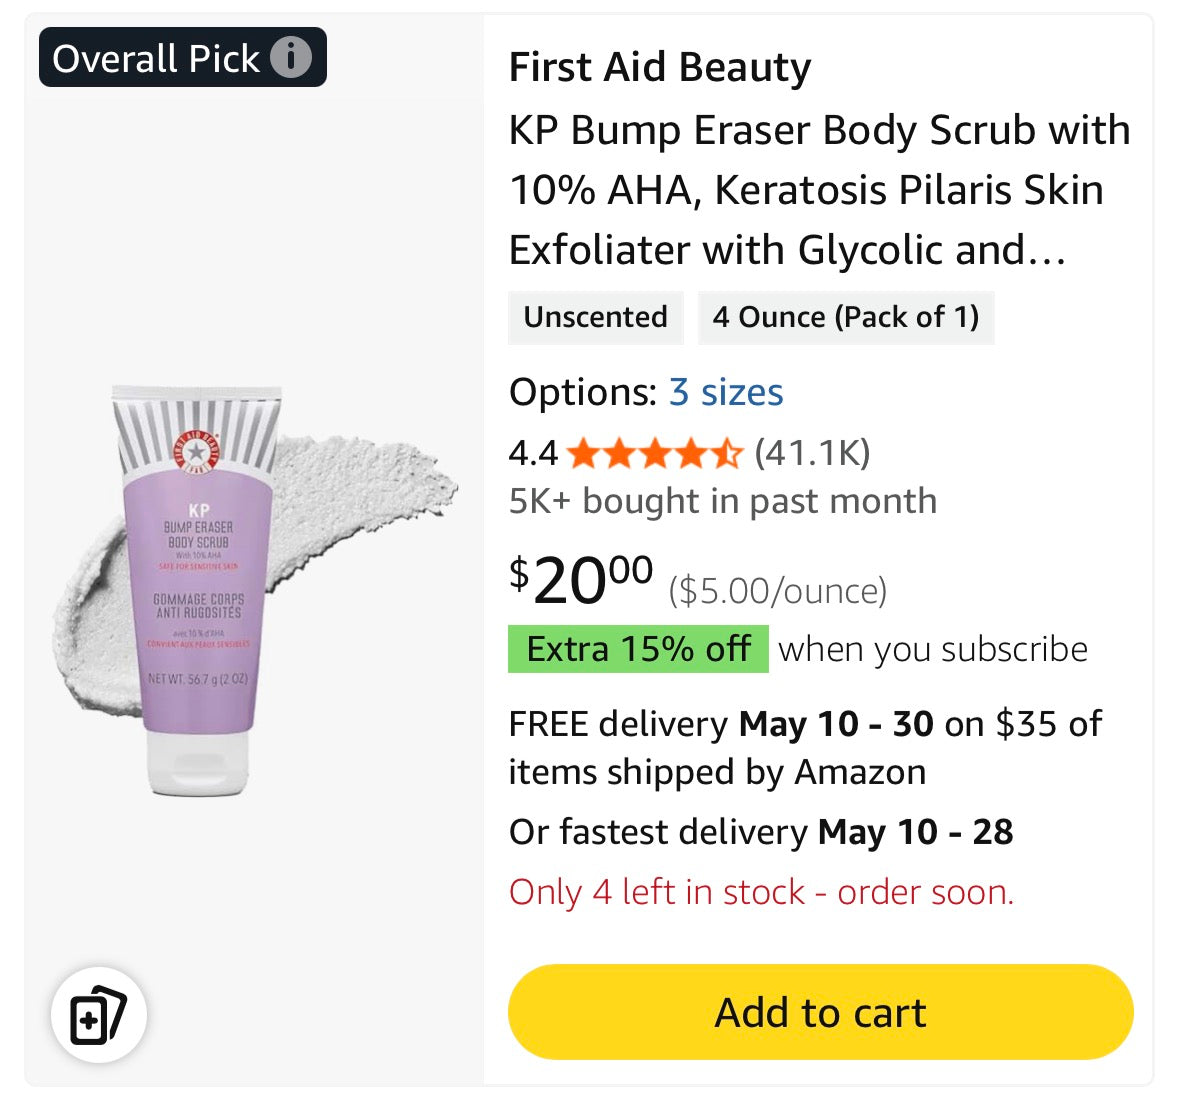The width and height of the screenshot is (1179, 1096).
Task: Click the Overall Pick badge label
Action: tap(155, 57)
